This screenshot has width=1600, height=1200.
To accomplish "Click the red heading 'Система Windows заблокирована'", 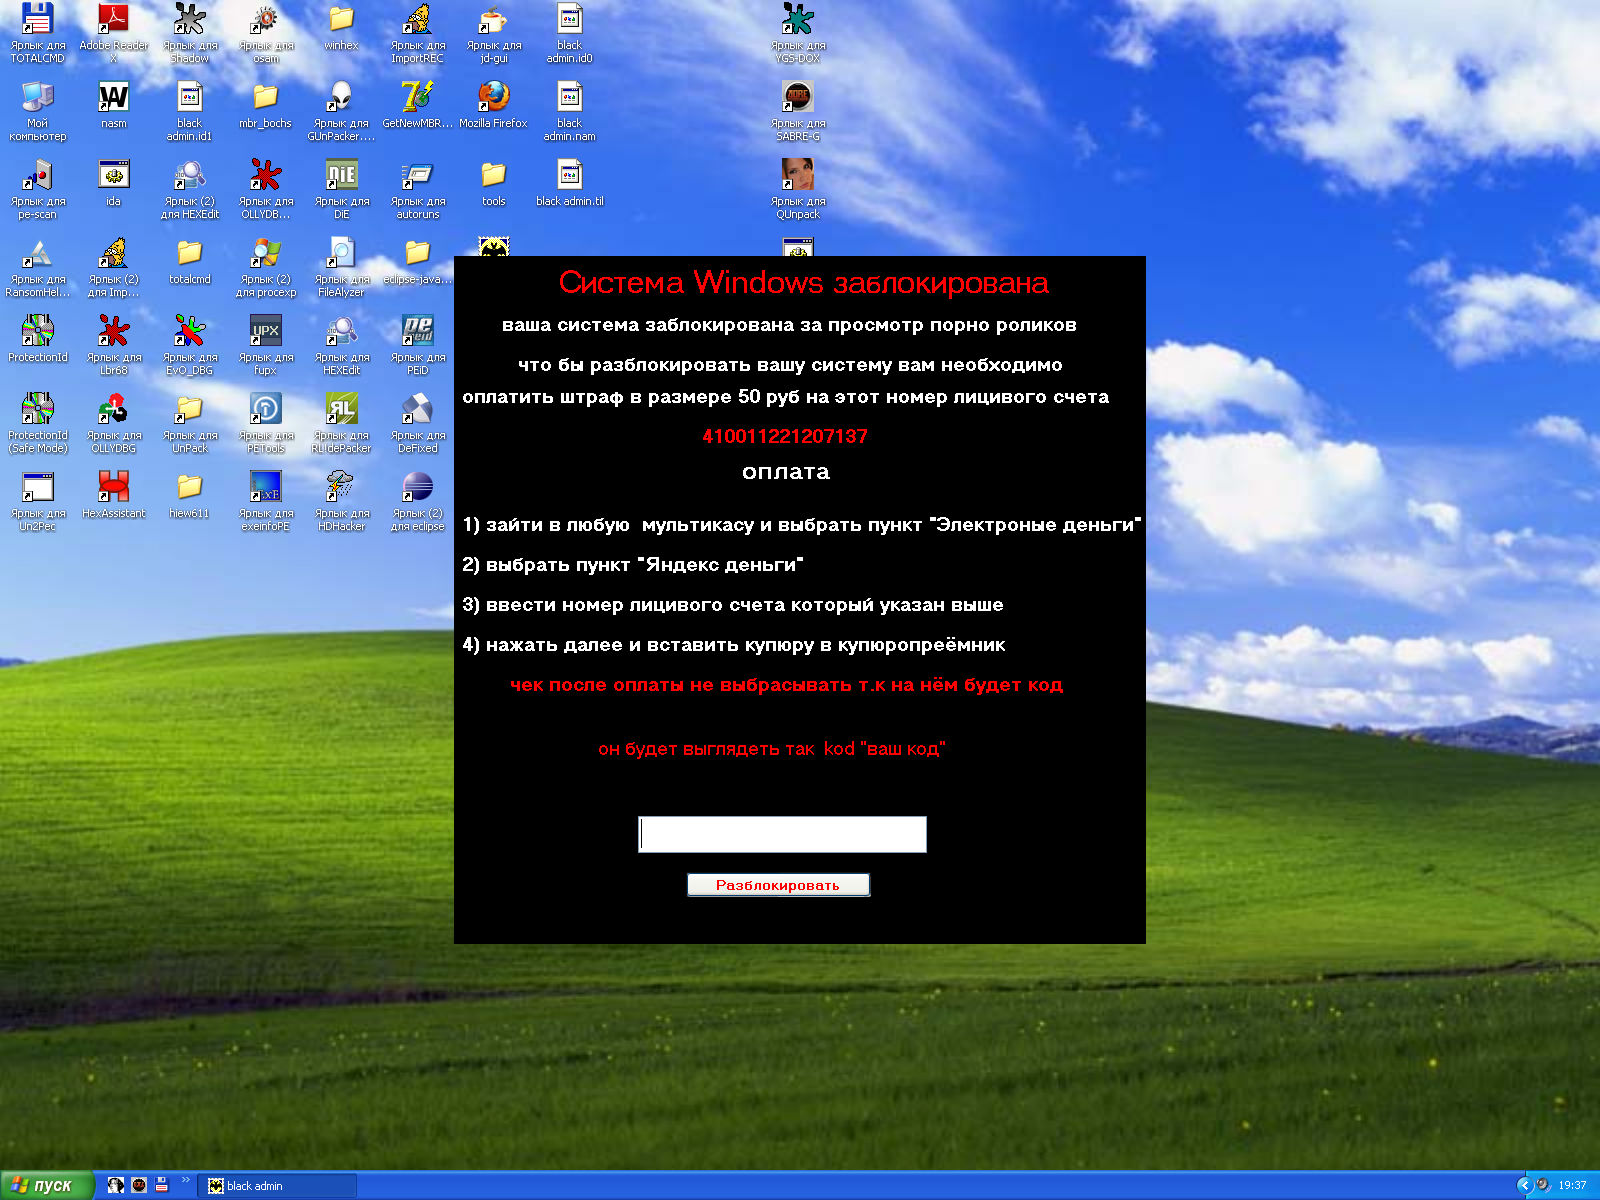I will pos(803,283).
